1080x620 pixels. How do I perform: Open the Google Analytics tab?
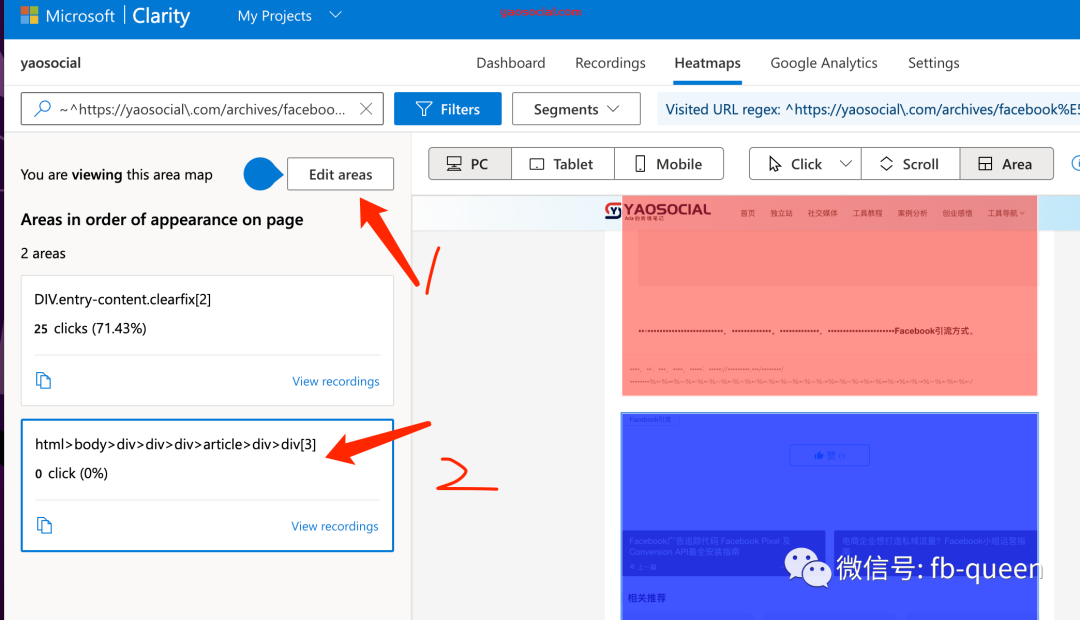[824, 63]
